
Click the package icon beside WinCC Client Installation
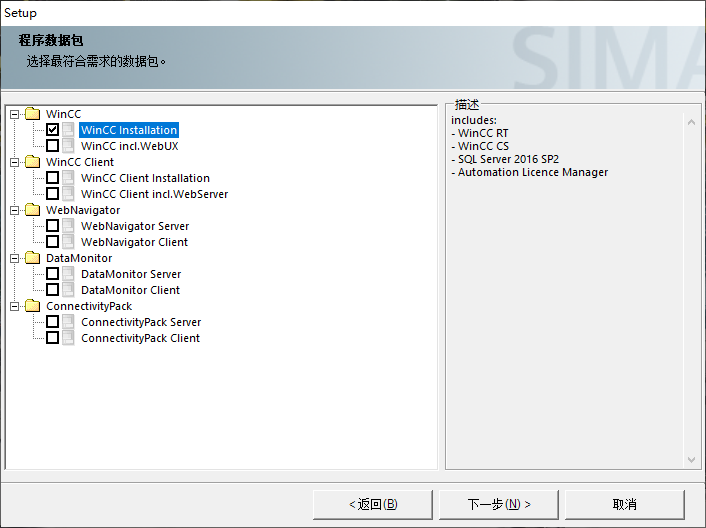[68, 178]
